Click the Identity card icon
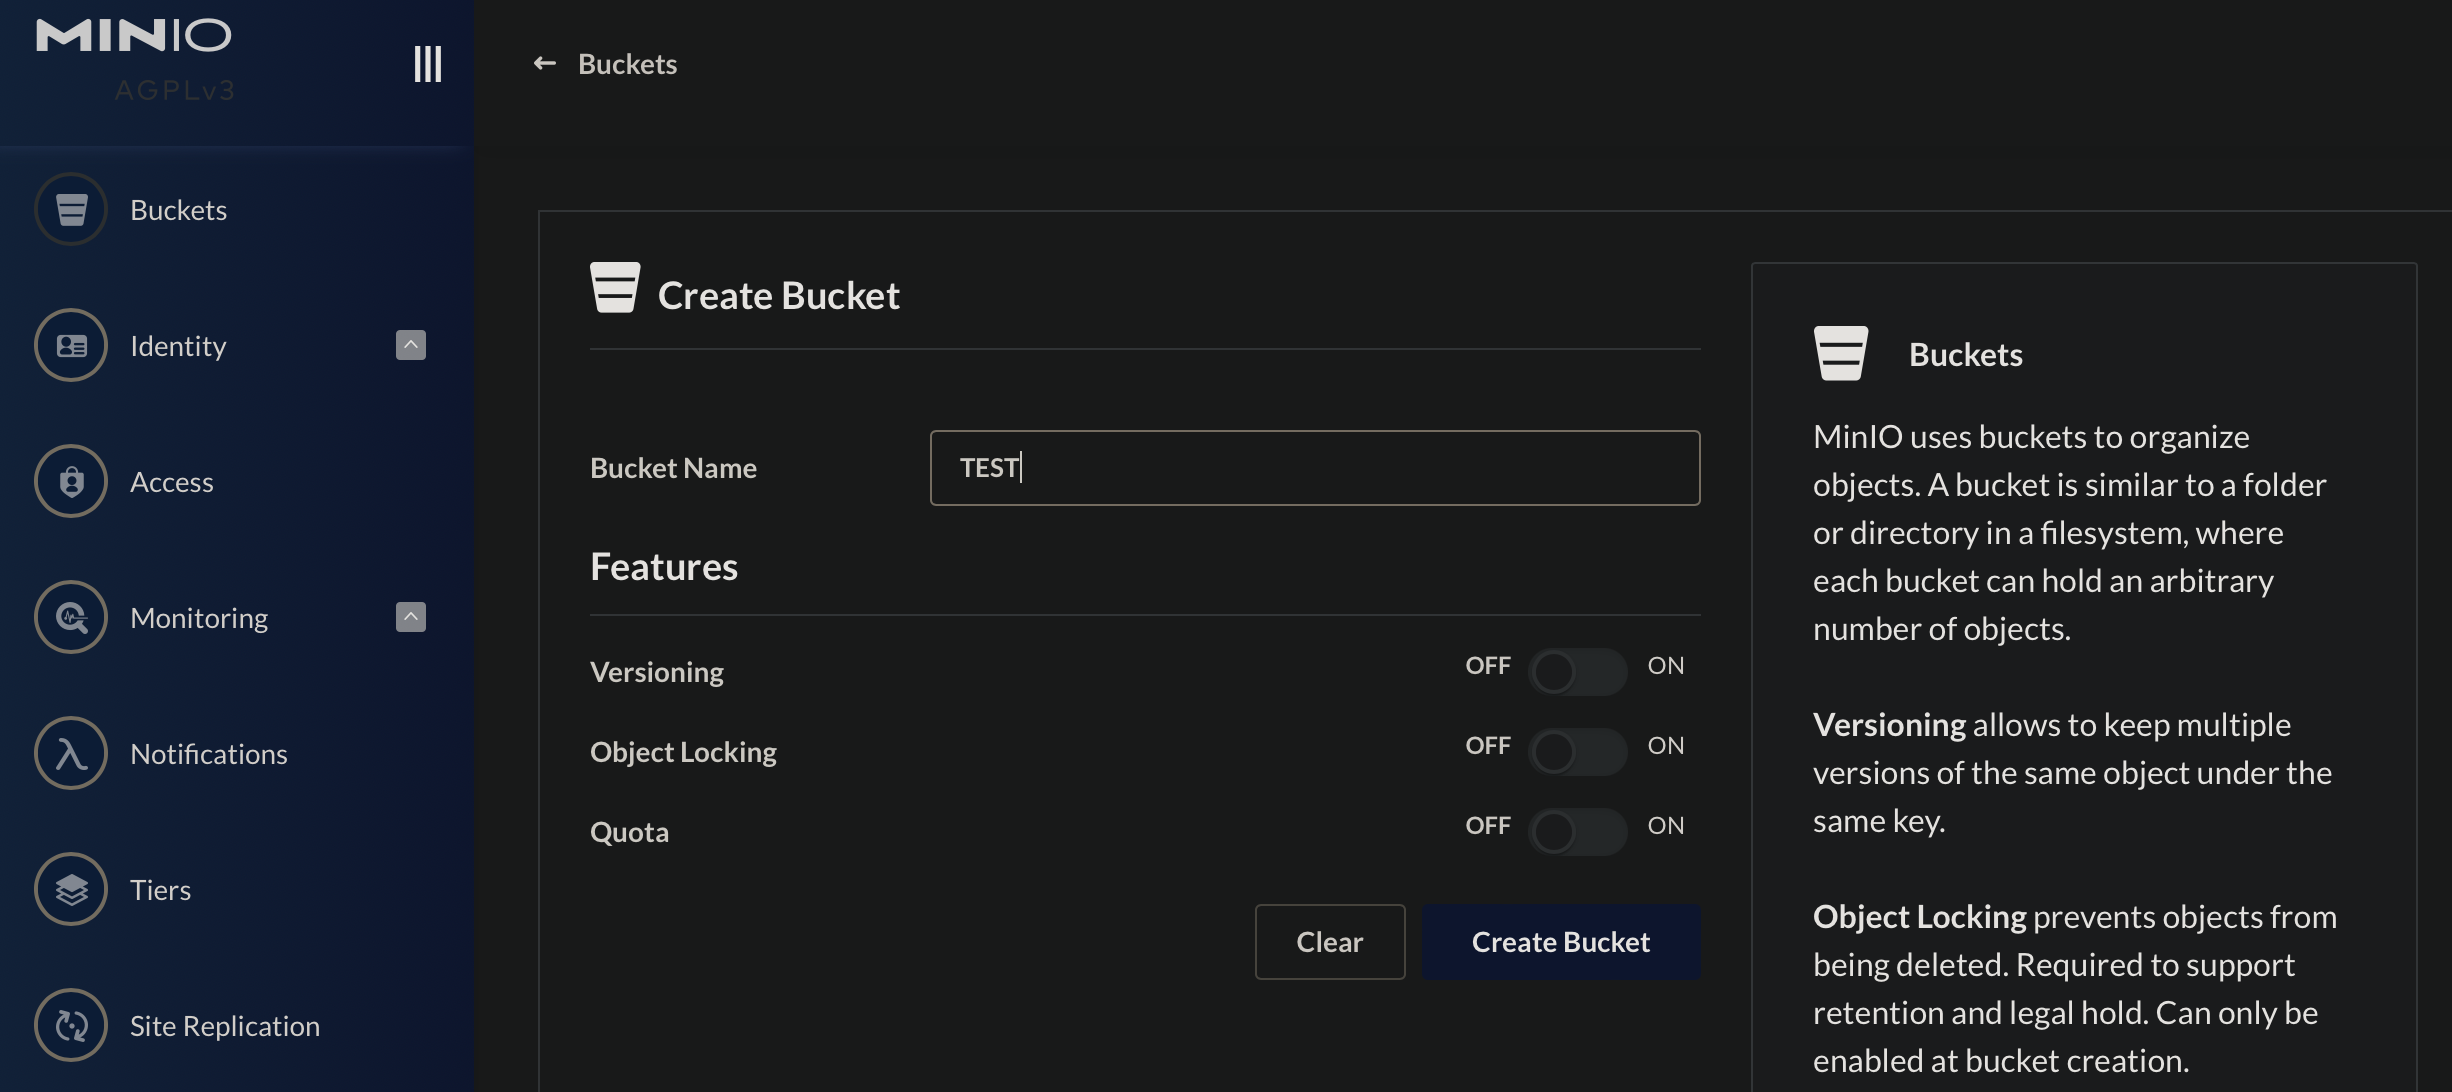This screenshot has height=1092, width=2452. pyautogui.click(x=71, y=346)
